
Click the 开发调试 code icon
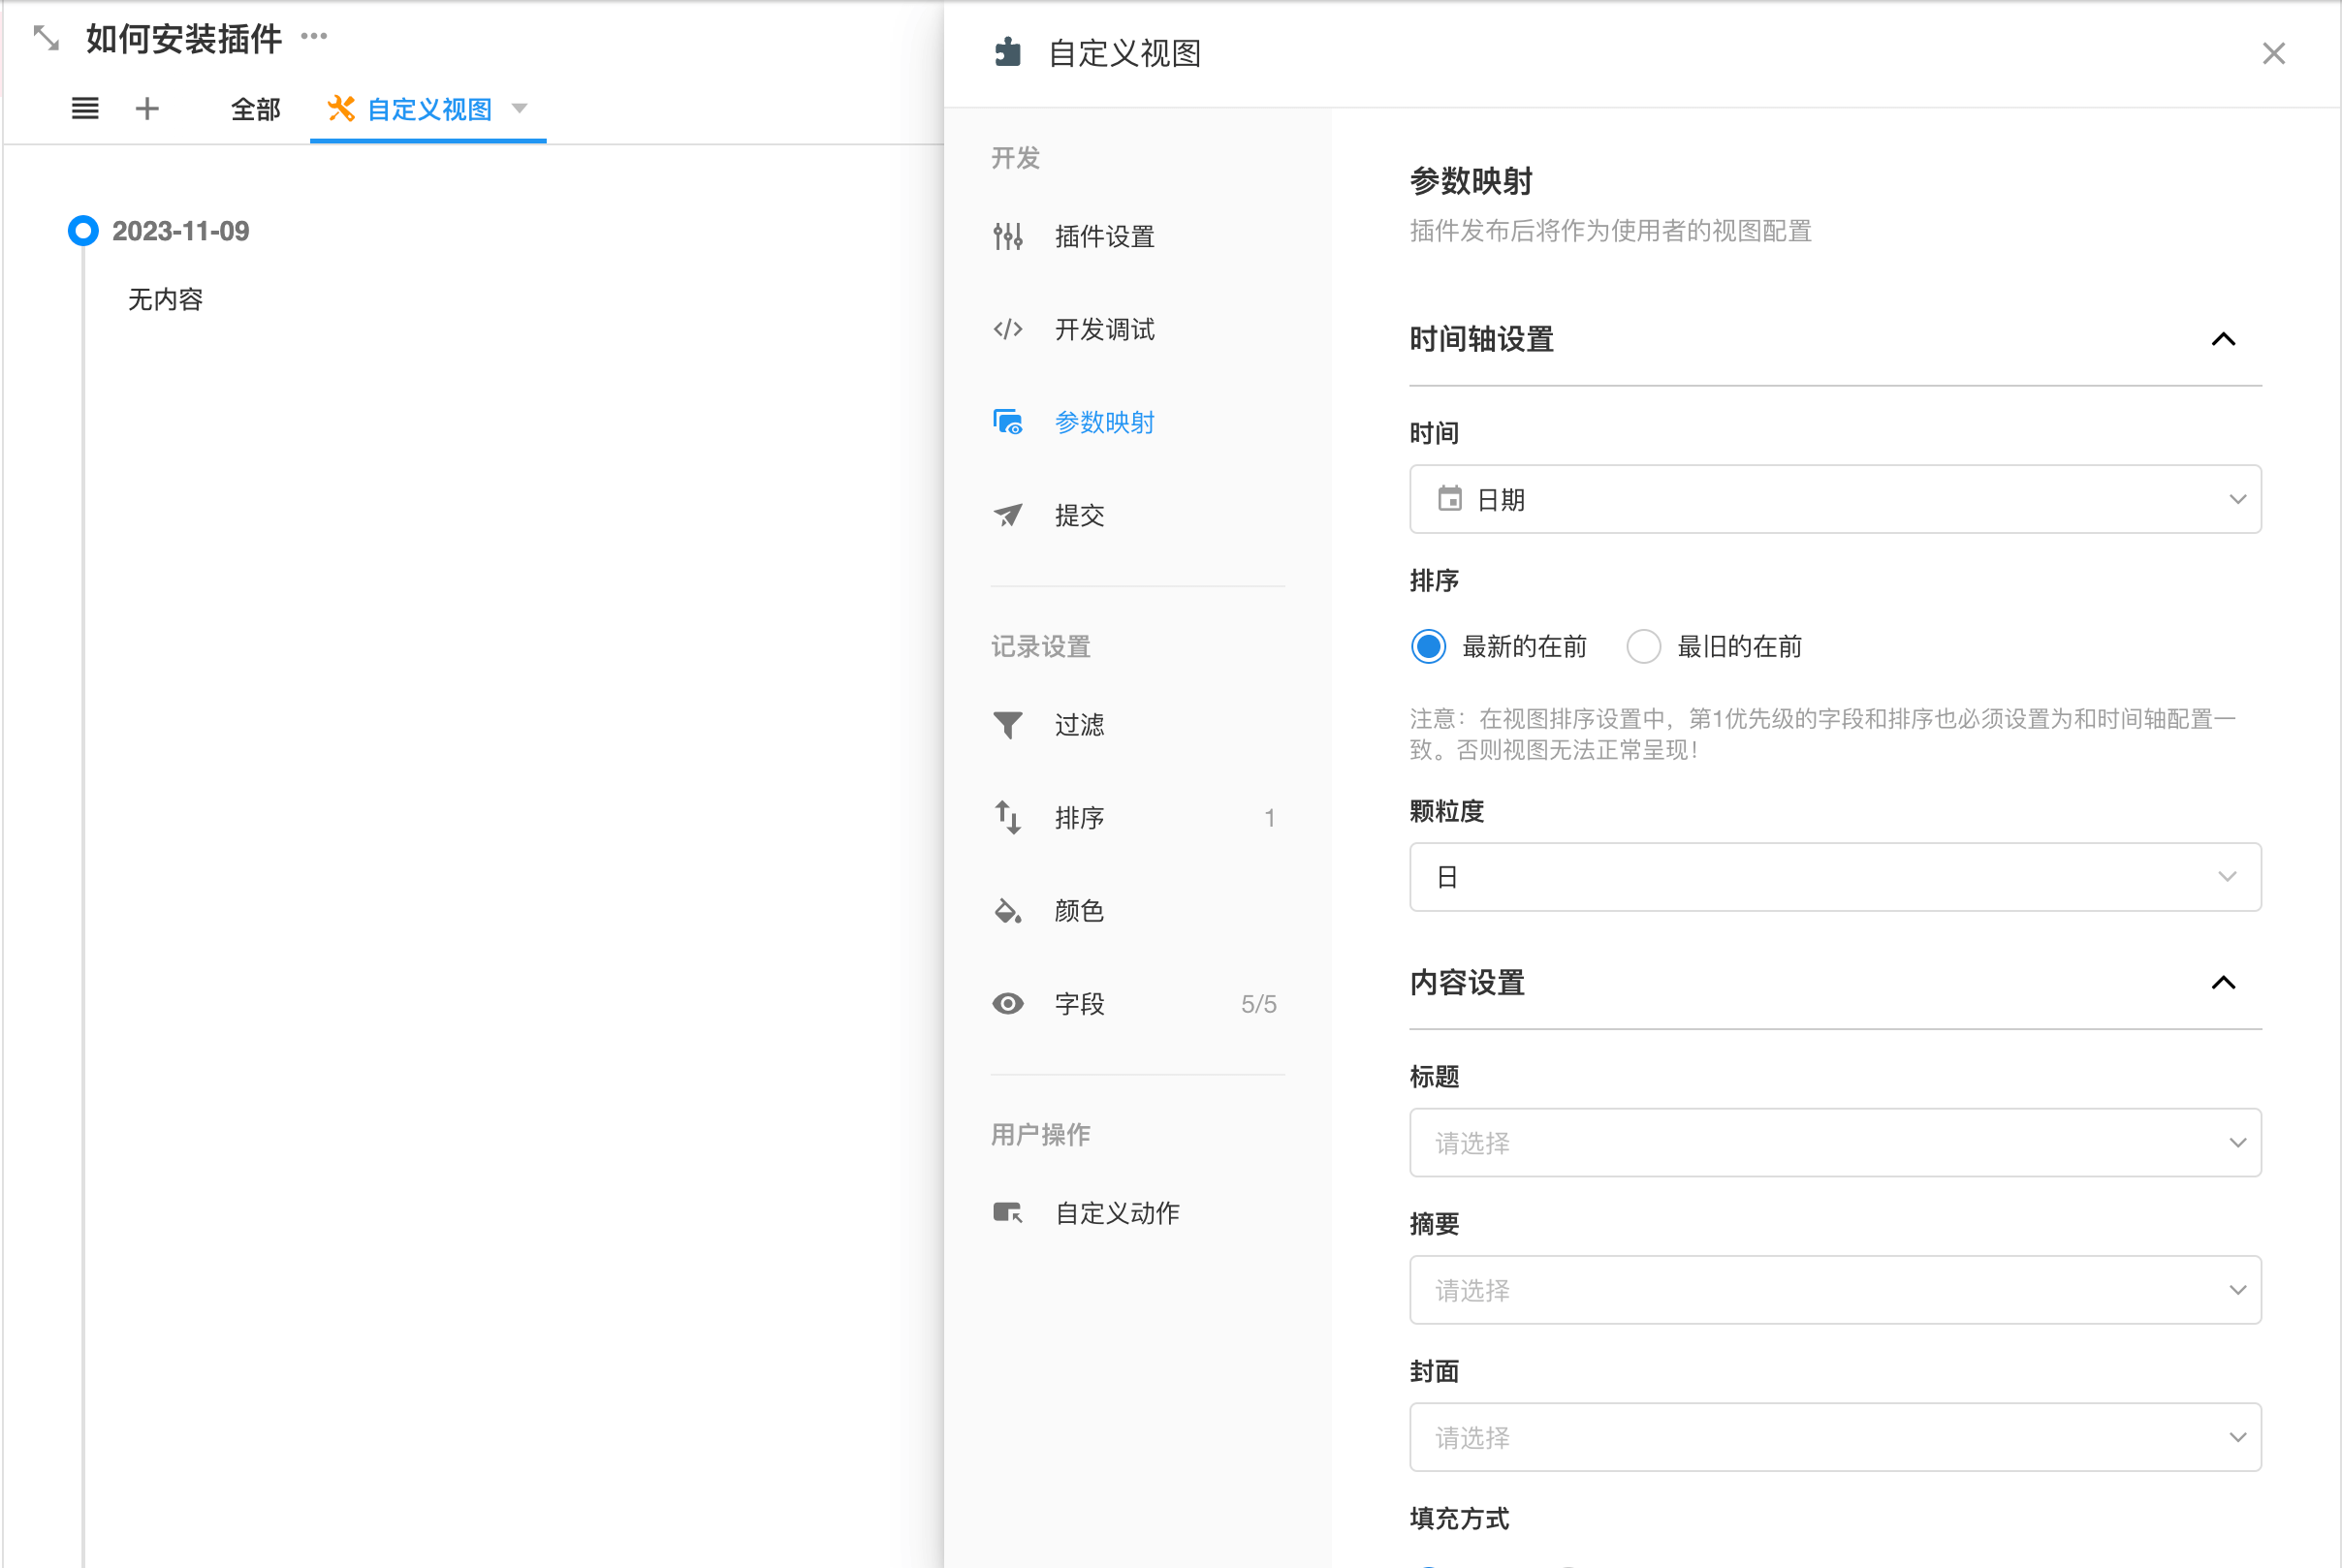[1007, 329]
